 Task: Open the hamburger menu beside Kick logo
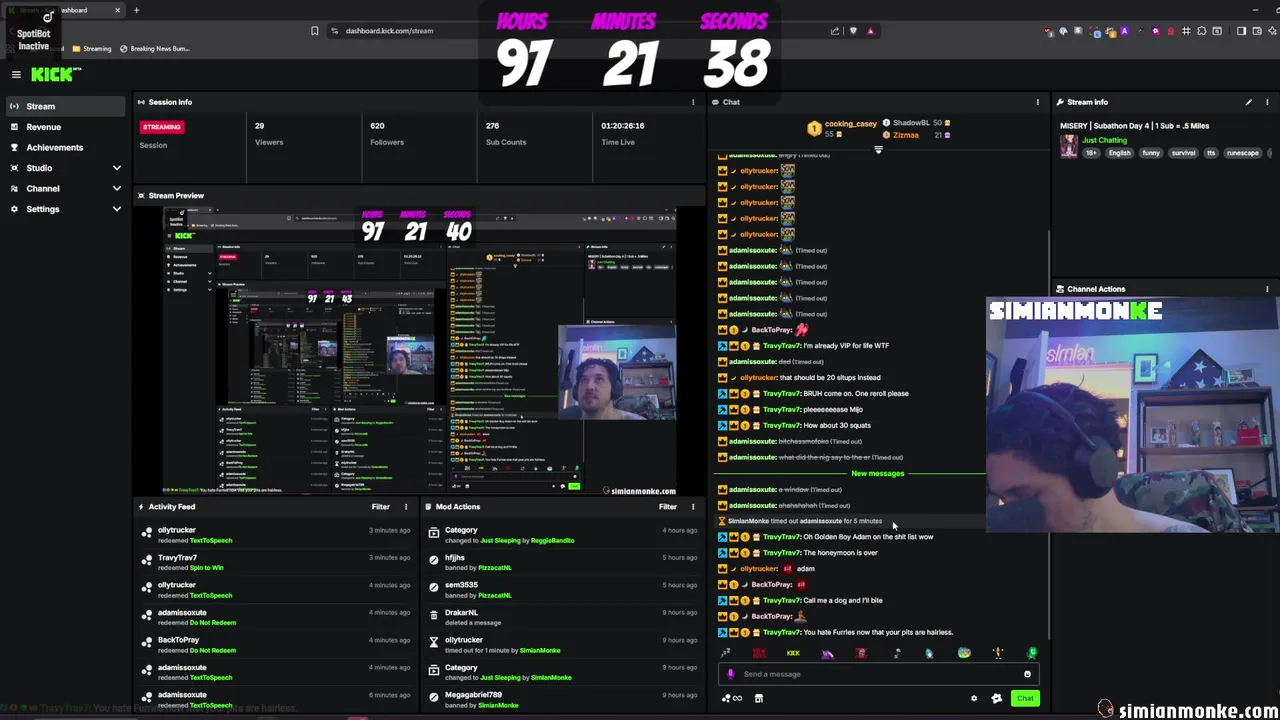coord(16,74)
